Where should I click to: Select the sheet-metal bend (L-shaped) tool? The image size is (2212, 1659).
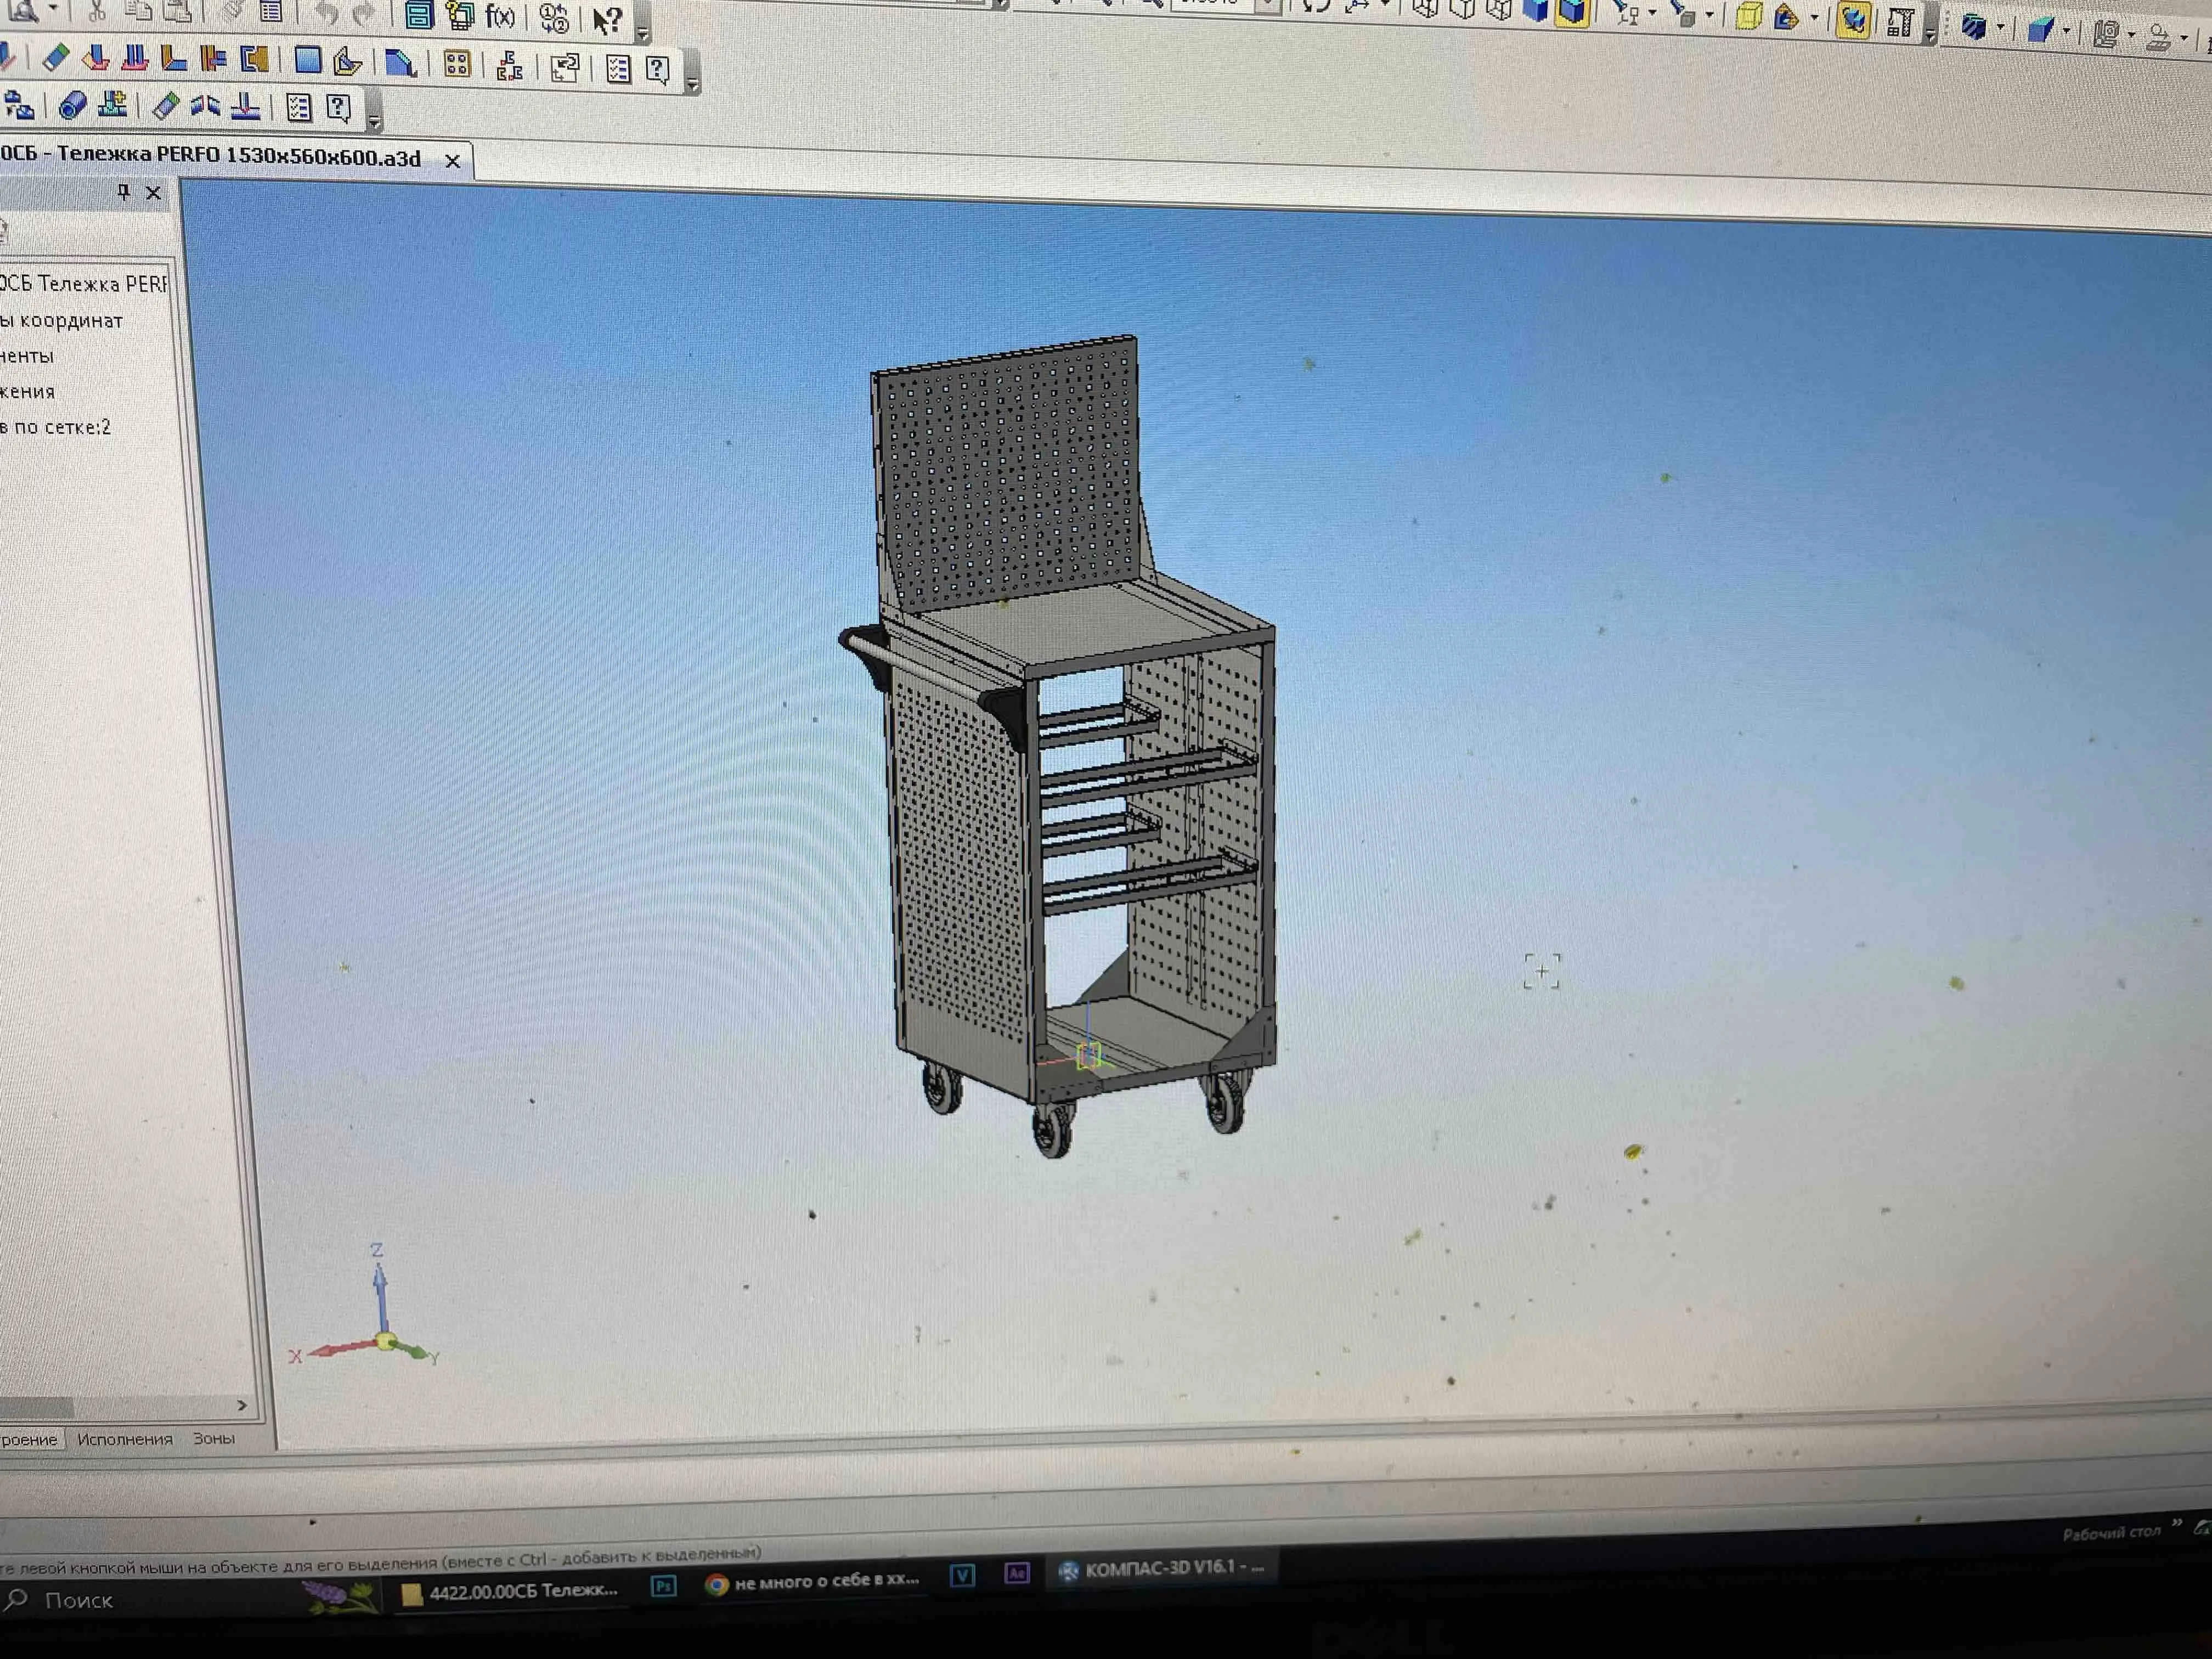[x=174, y=59]
